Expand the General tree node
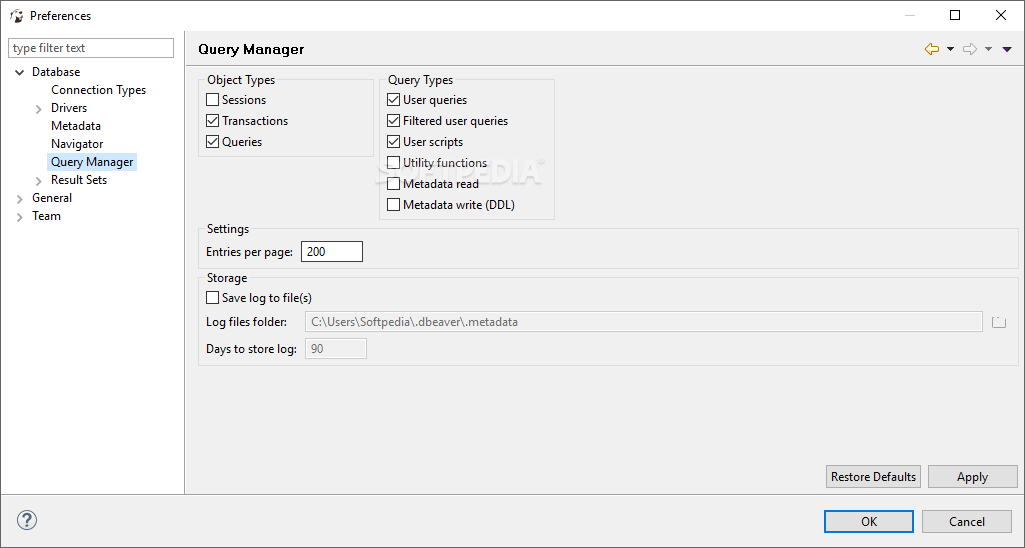The image size is (1025, 548). [20, 199]
